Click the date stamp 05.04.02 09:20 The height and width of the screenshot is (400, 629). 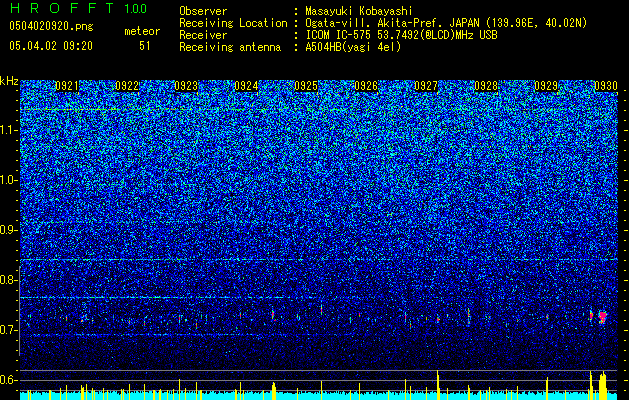click(51, 46)
